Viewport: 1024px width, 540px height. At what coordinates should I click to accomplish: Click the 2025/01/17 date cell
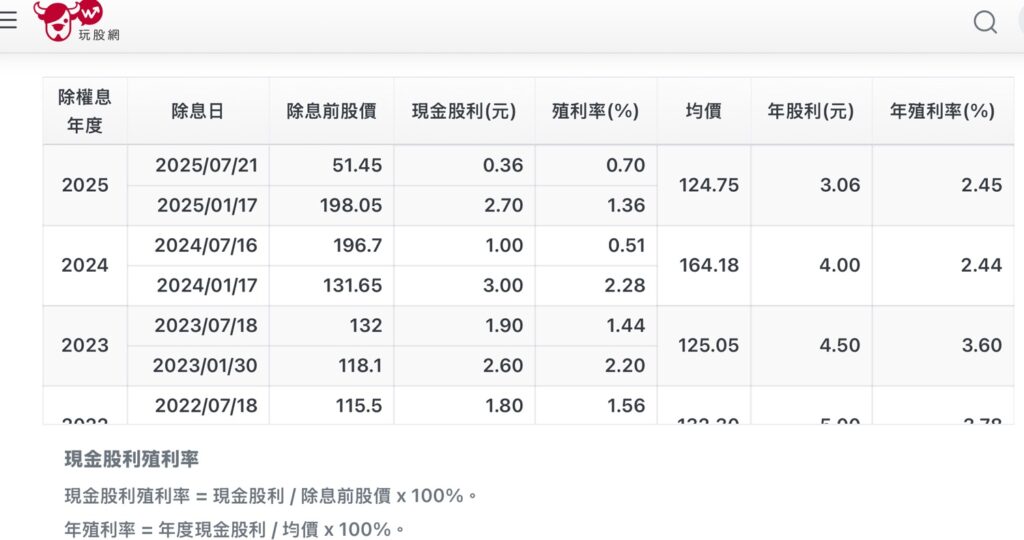coord(205,205)
